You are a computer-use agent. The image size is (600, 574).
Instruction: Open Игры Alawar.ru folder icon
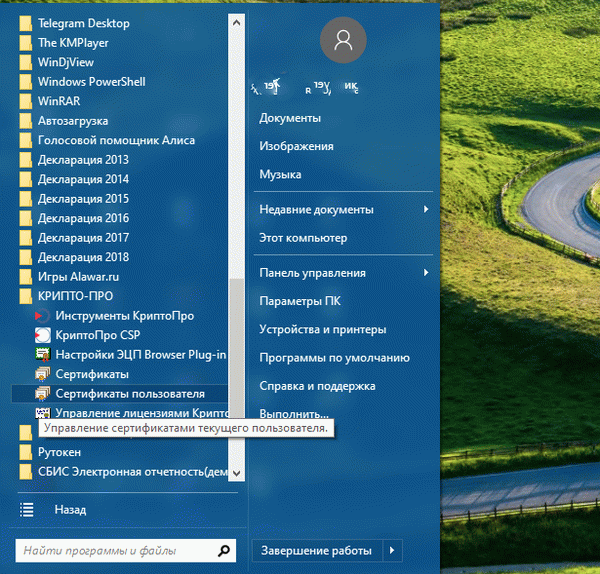26,277
